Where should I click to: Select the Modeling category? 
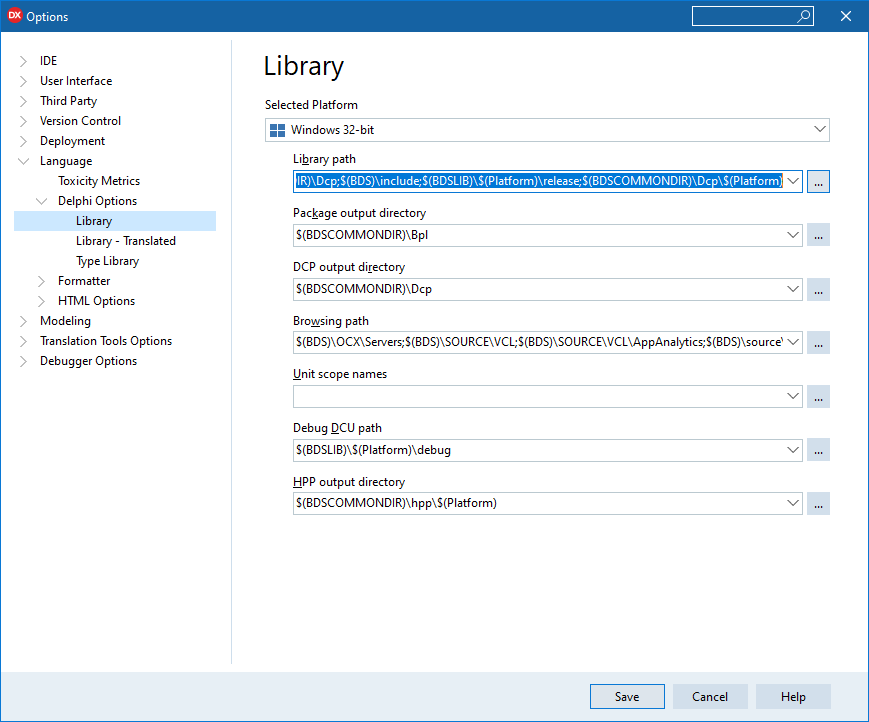(x=65, y=321)
